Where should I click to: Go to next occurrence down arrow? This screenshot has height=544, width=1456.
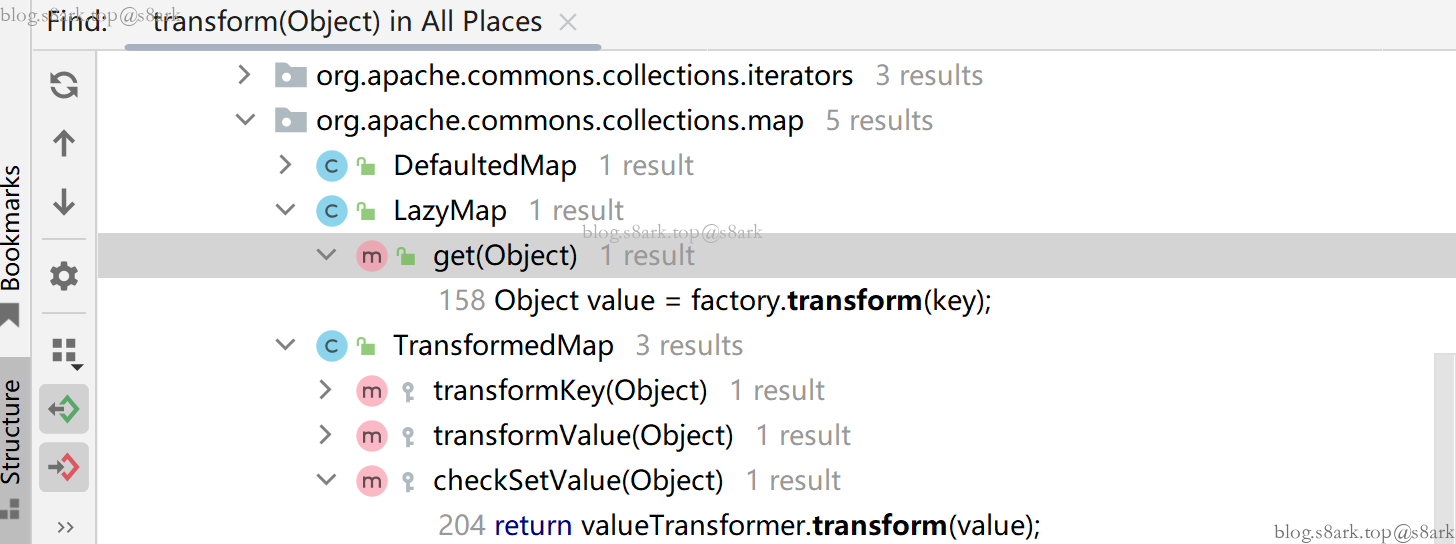pos(64,202)
